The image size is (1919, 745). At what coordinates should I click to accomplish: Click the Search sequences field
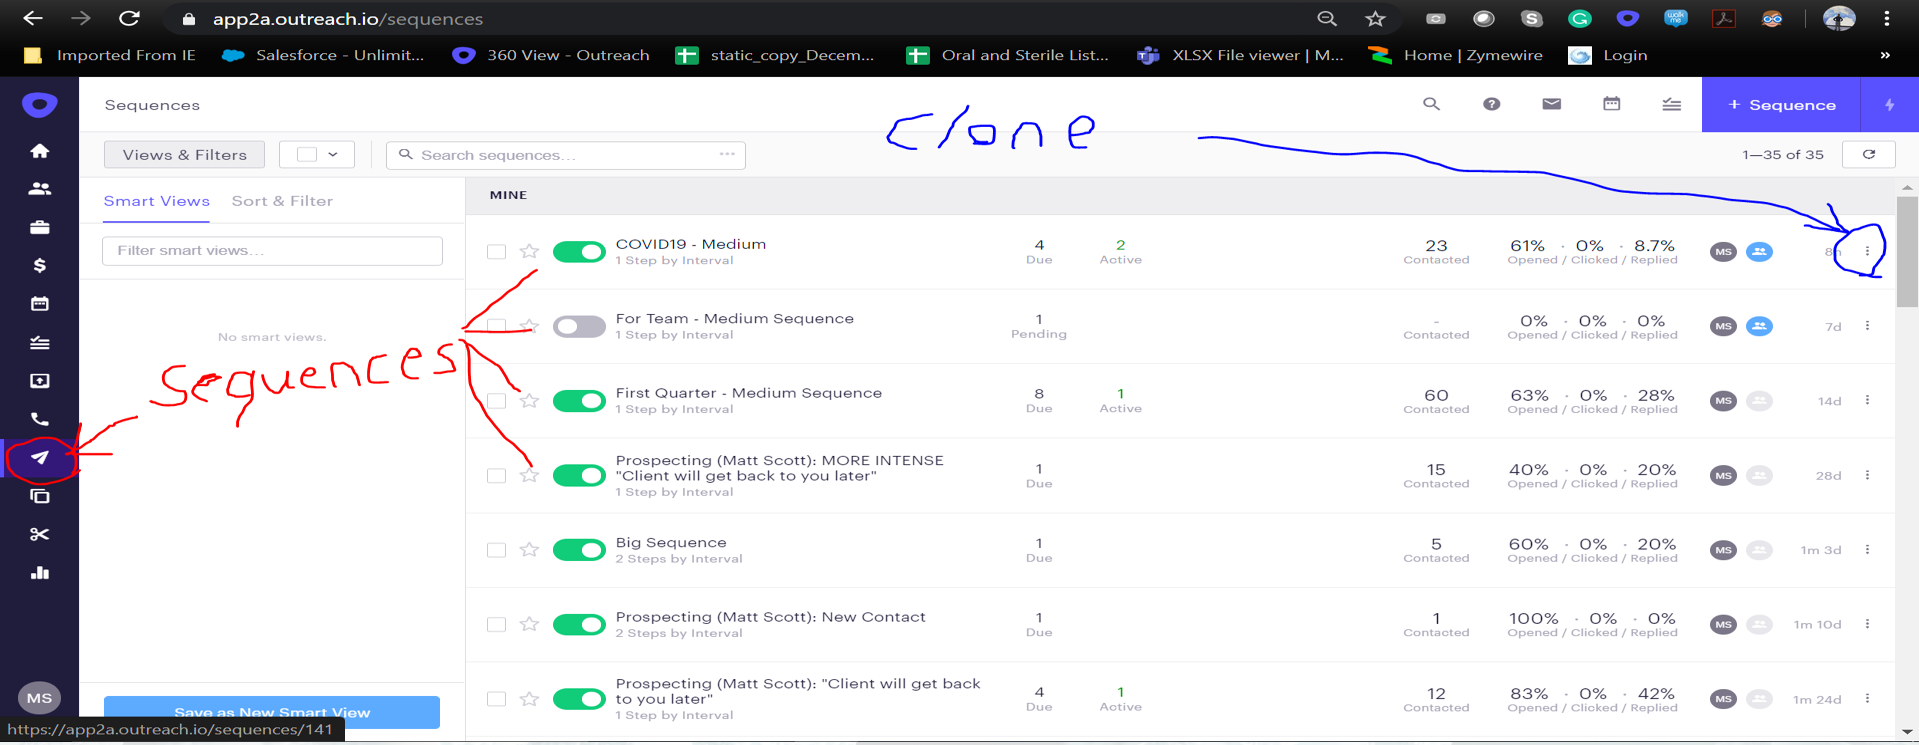pyautogui.click(x=565, y=155)
